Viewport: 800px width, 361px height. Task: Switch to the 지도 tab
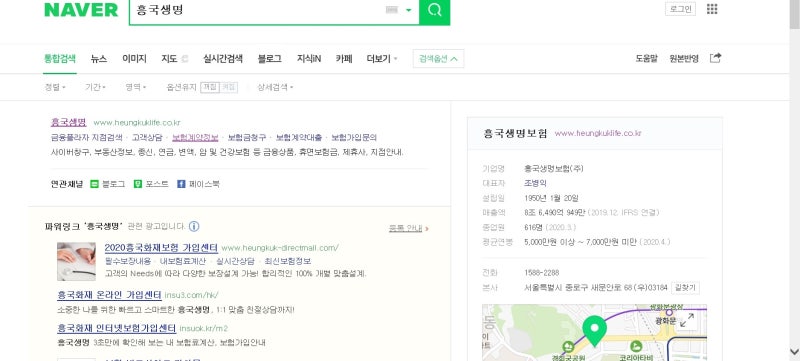[x=169, y=59]
